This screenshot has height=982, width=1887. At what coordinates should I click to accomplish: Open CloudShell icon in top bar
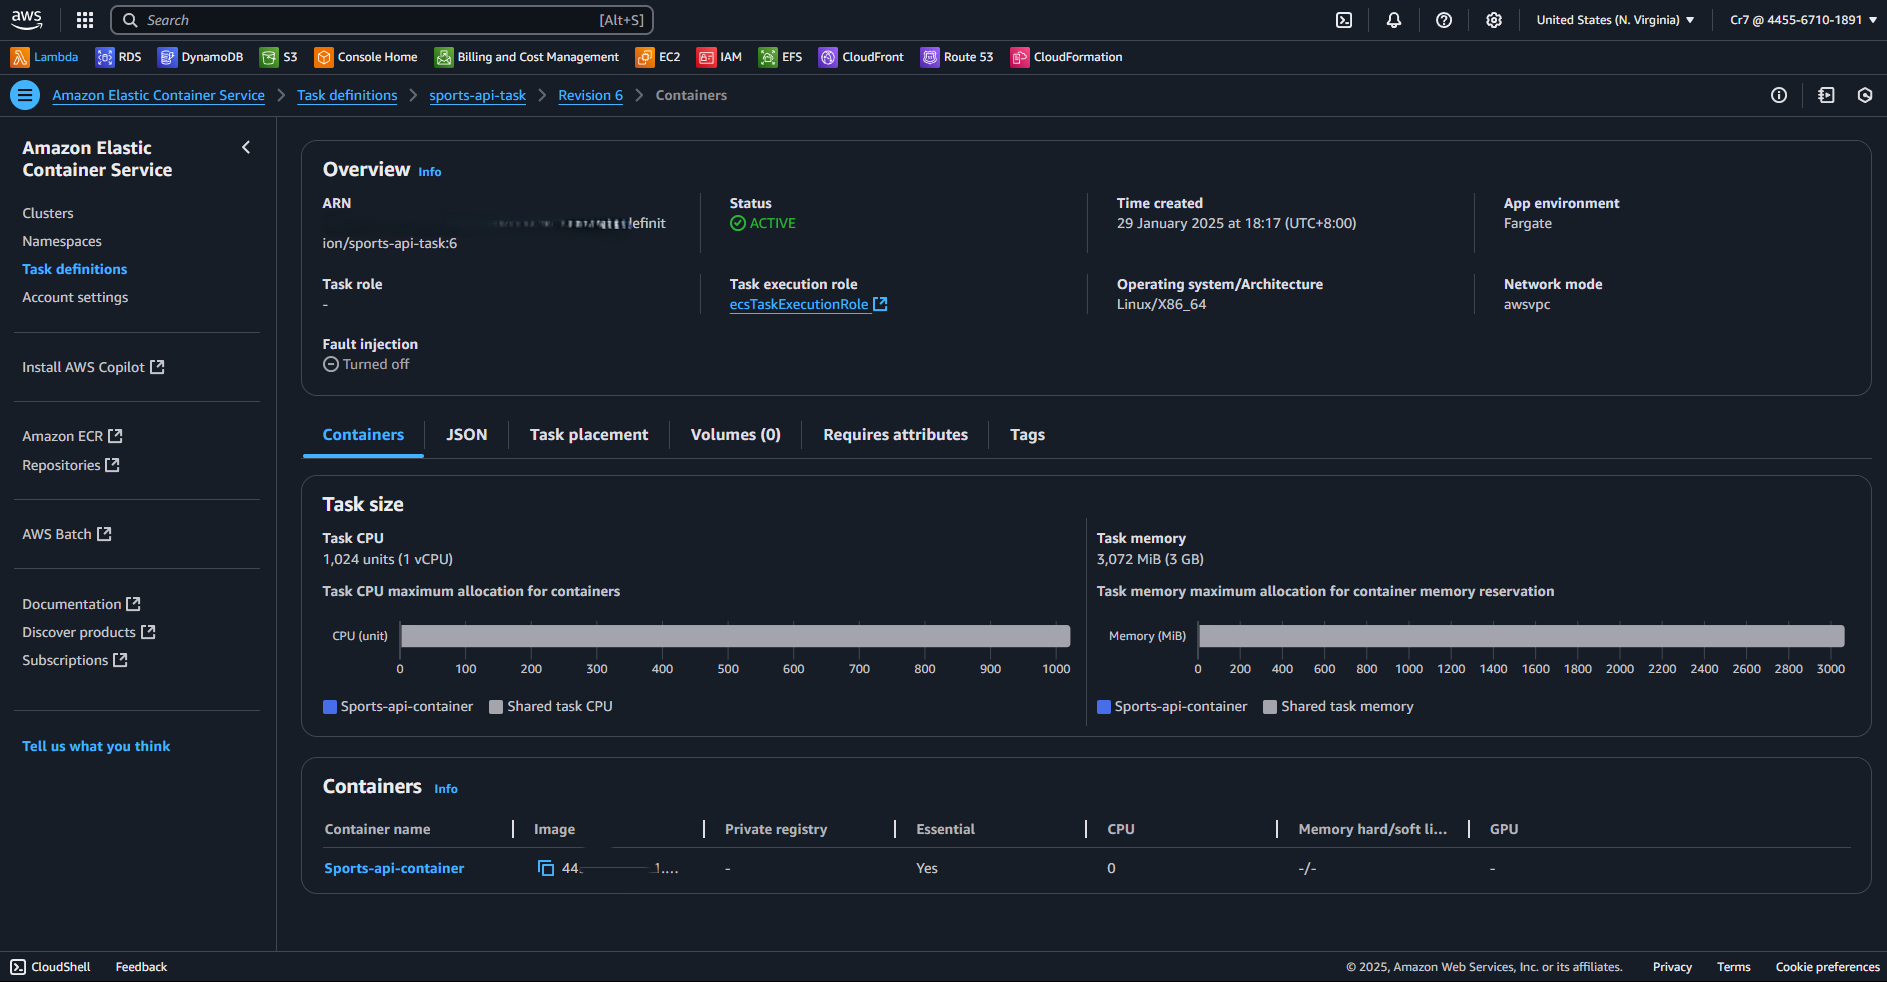coord(1344,20)
